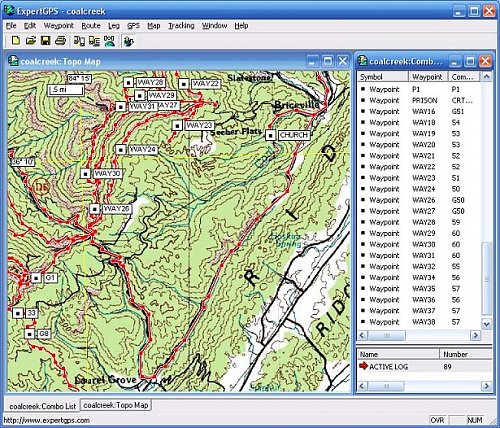This screenshot has height=428, width=500.
Task: Click the hand pan tool icon
Action: (x=128, y=41)
